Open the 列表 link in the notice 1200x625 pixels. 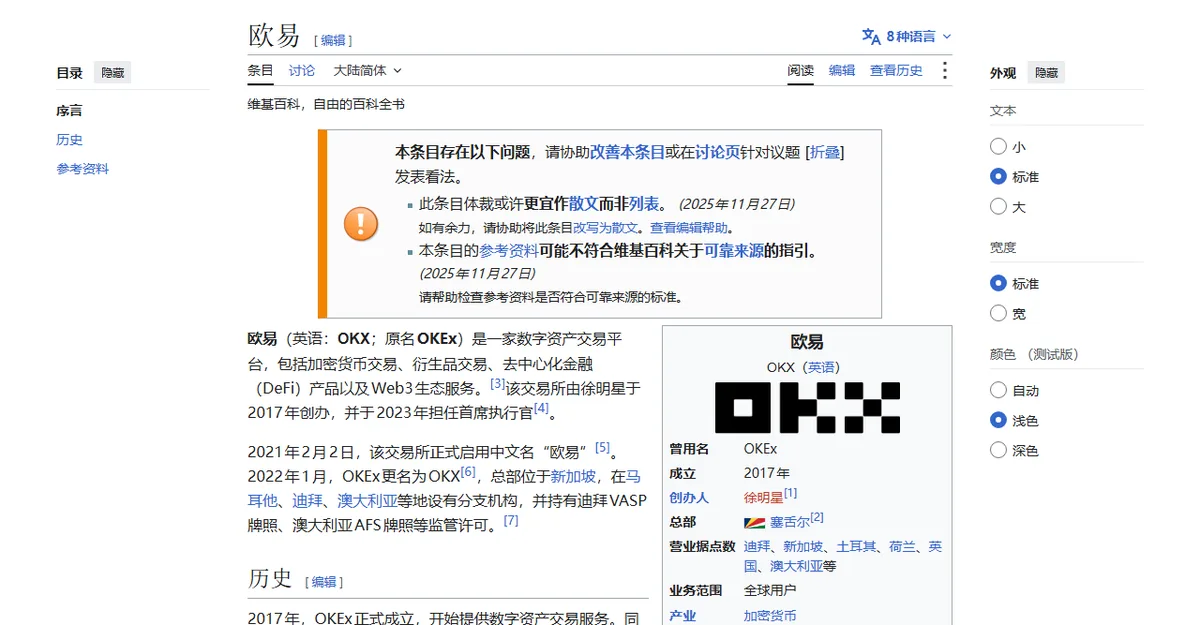click(644, 203)
